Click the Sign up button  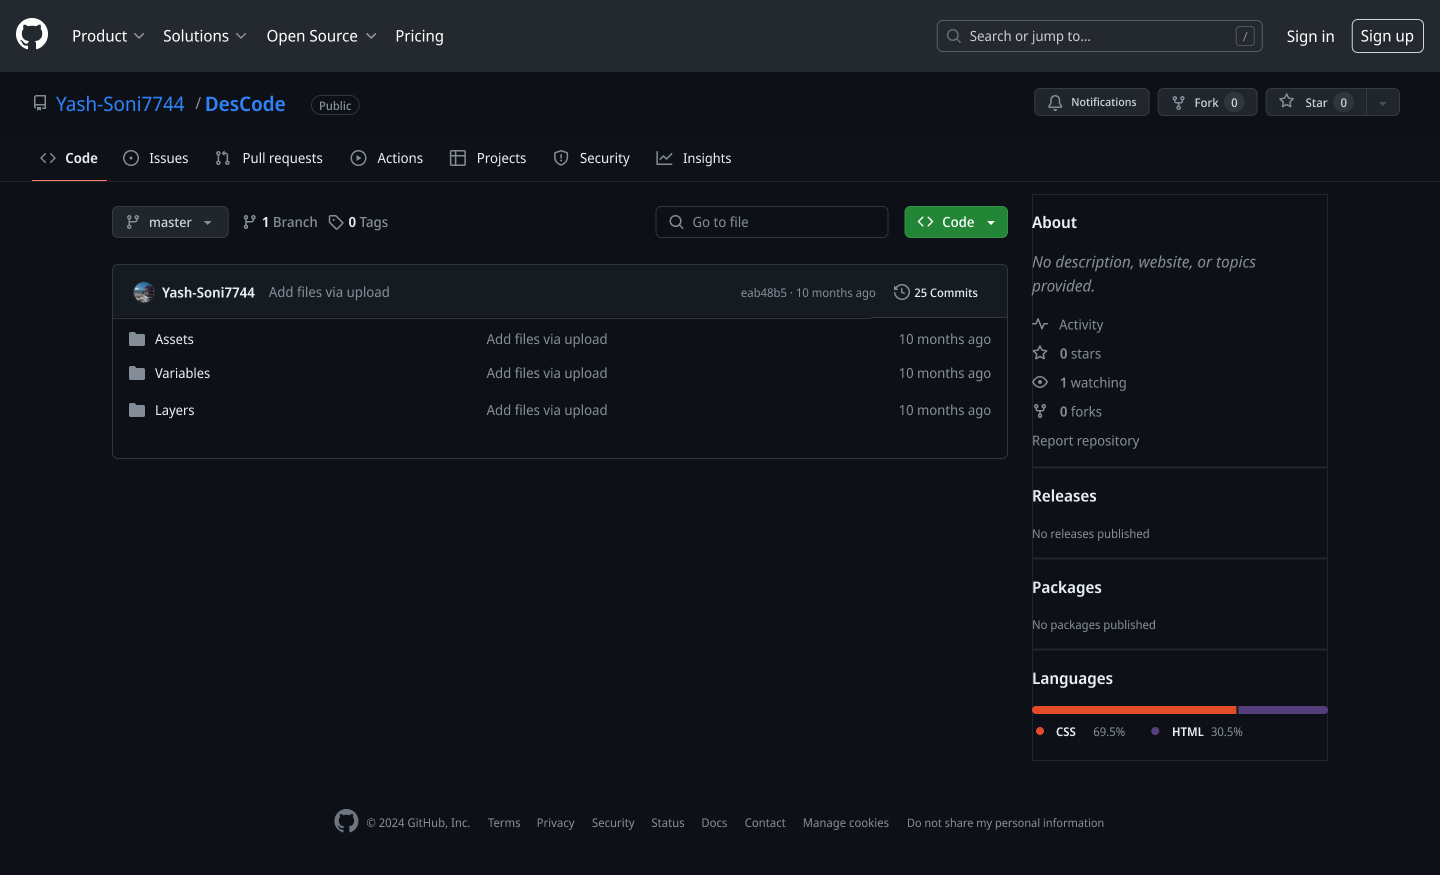pyautogui.click(x=1387, y=36)
